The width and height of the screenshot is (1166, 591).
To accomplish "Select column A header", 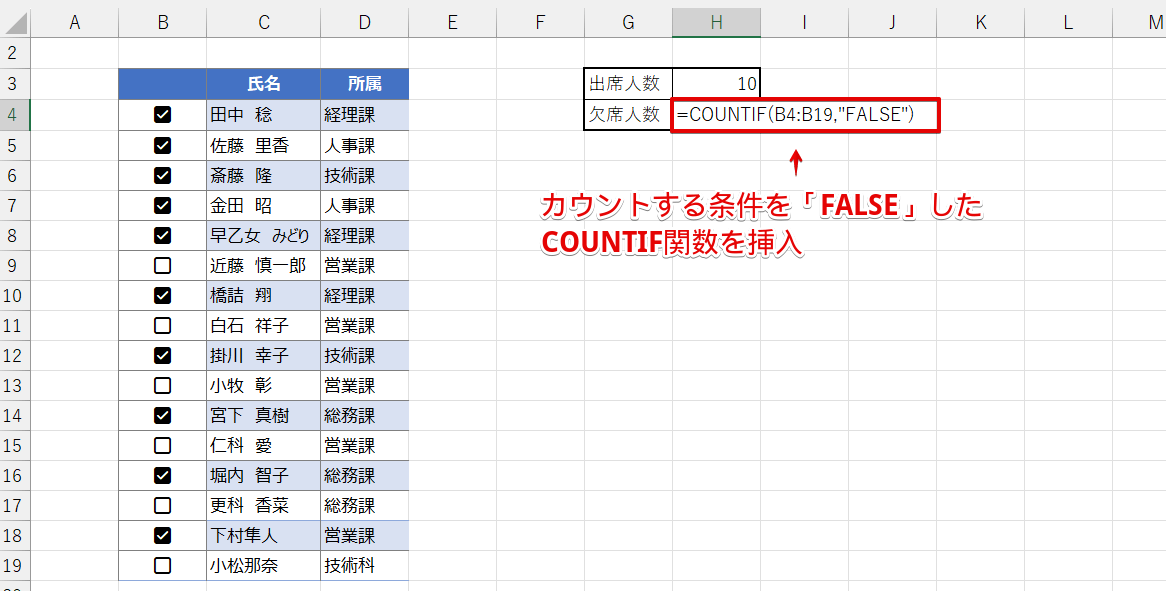I will click(74, 23).
